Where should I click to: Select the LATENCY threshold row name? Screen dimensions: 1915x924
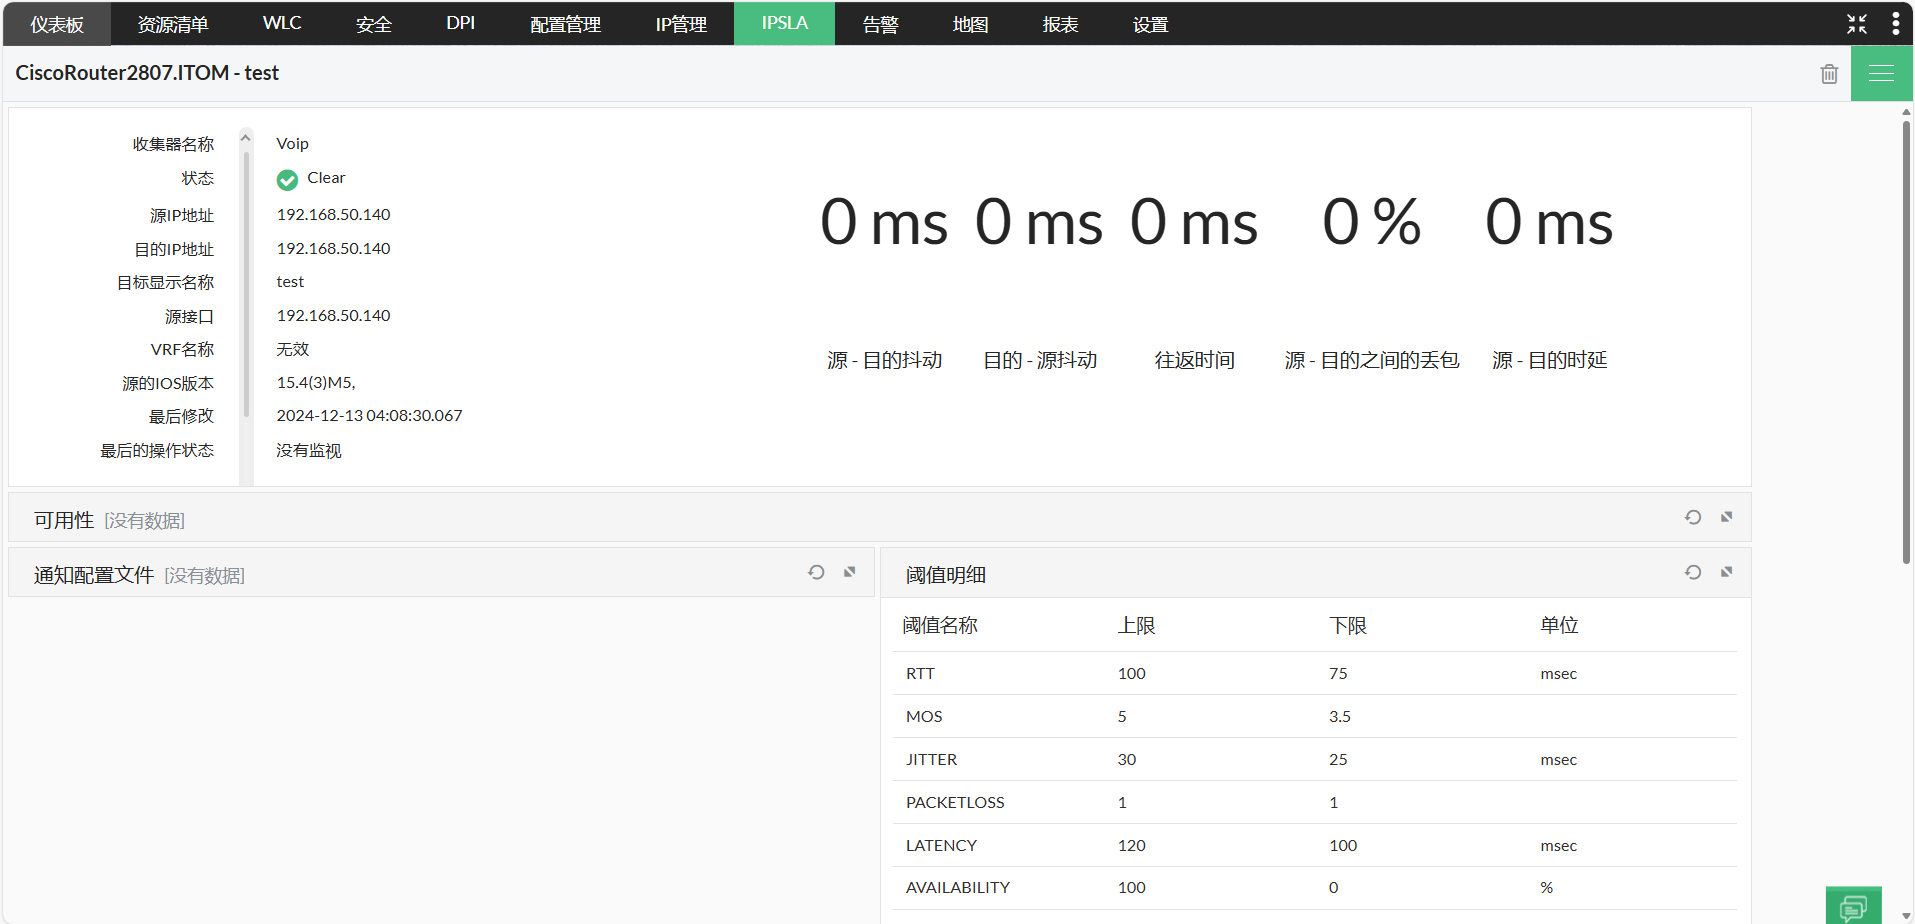pyautogui.click(x=941, y=846)
